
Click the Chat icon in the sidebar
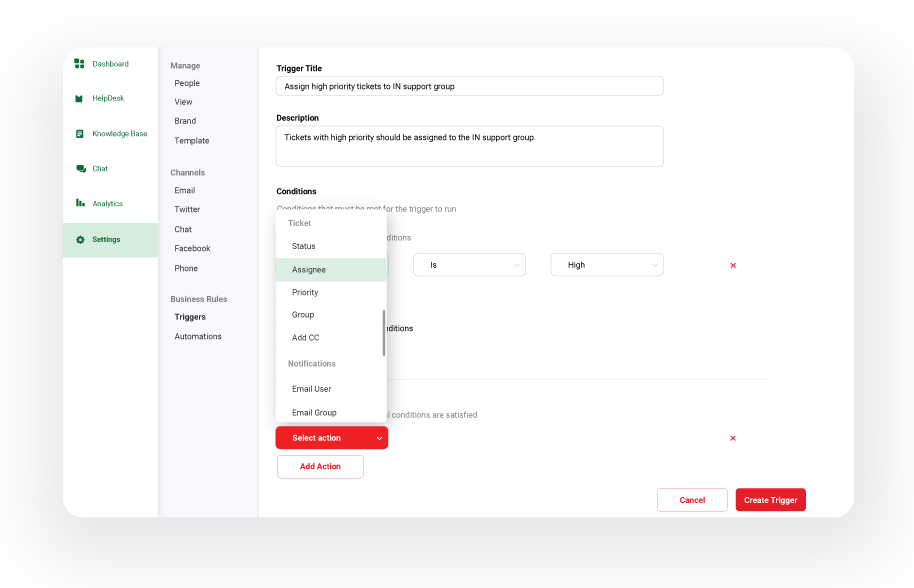point(79,168)
